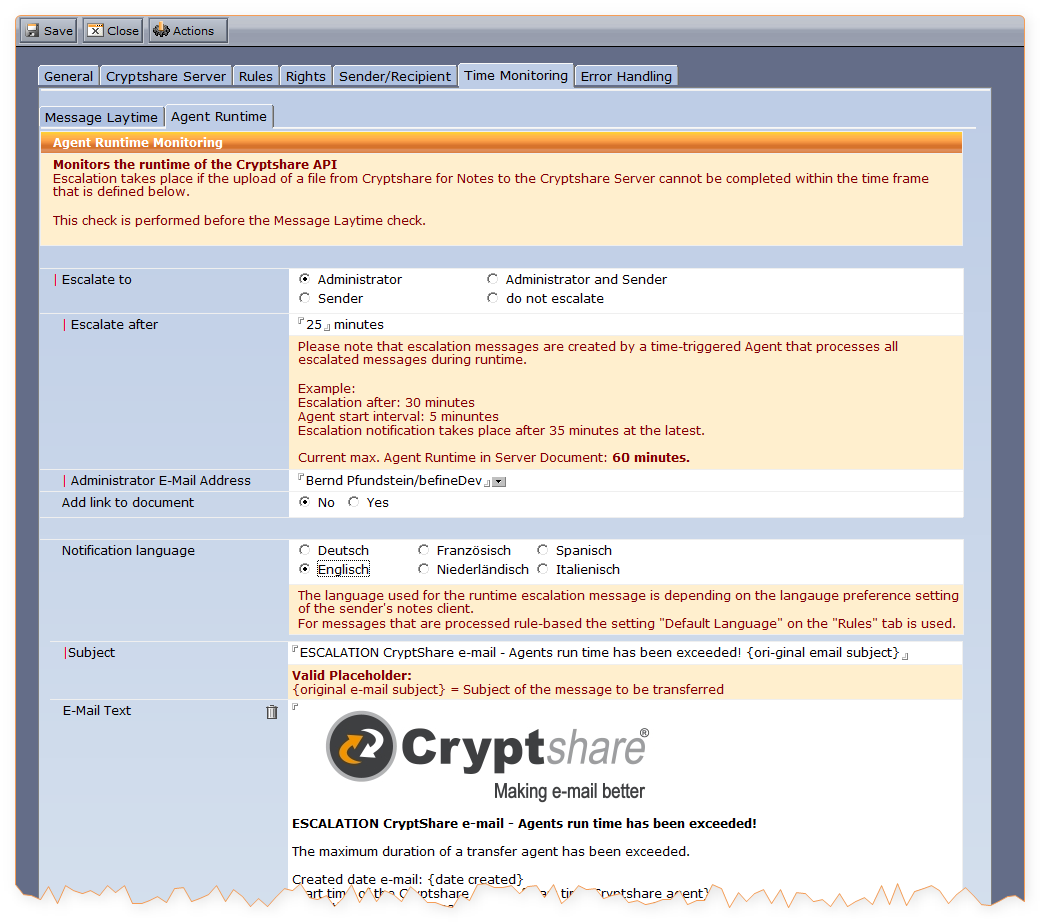Click 'The maximum duration of a transfer agent' text
Image resolution: width=1040 pixels, height=923 pixels.
(491, 851)
